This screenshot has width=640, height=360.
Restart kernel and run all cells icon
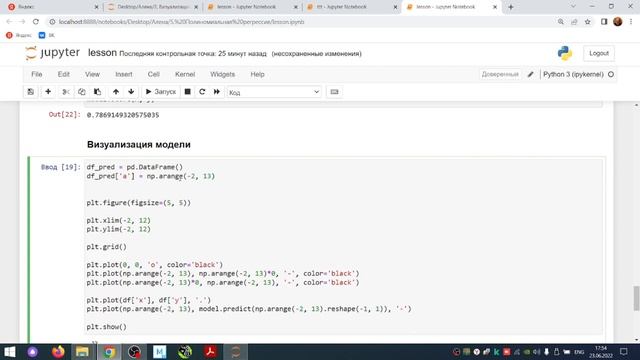217,92
